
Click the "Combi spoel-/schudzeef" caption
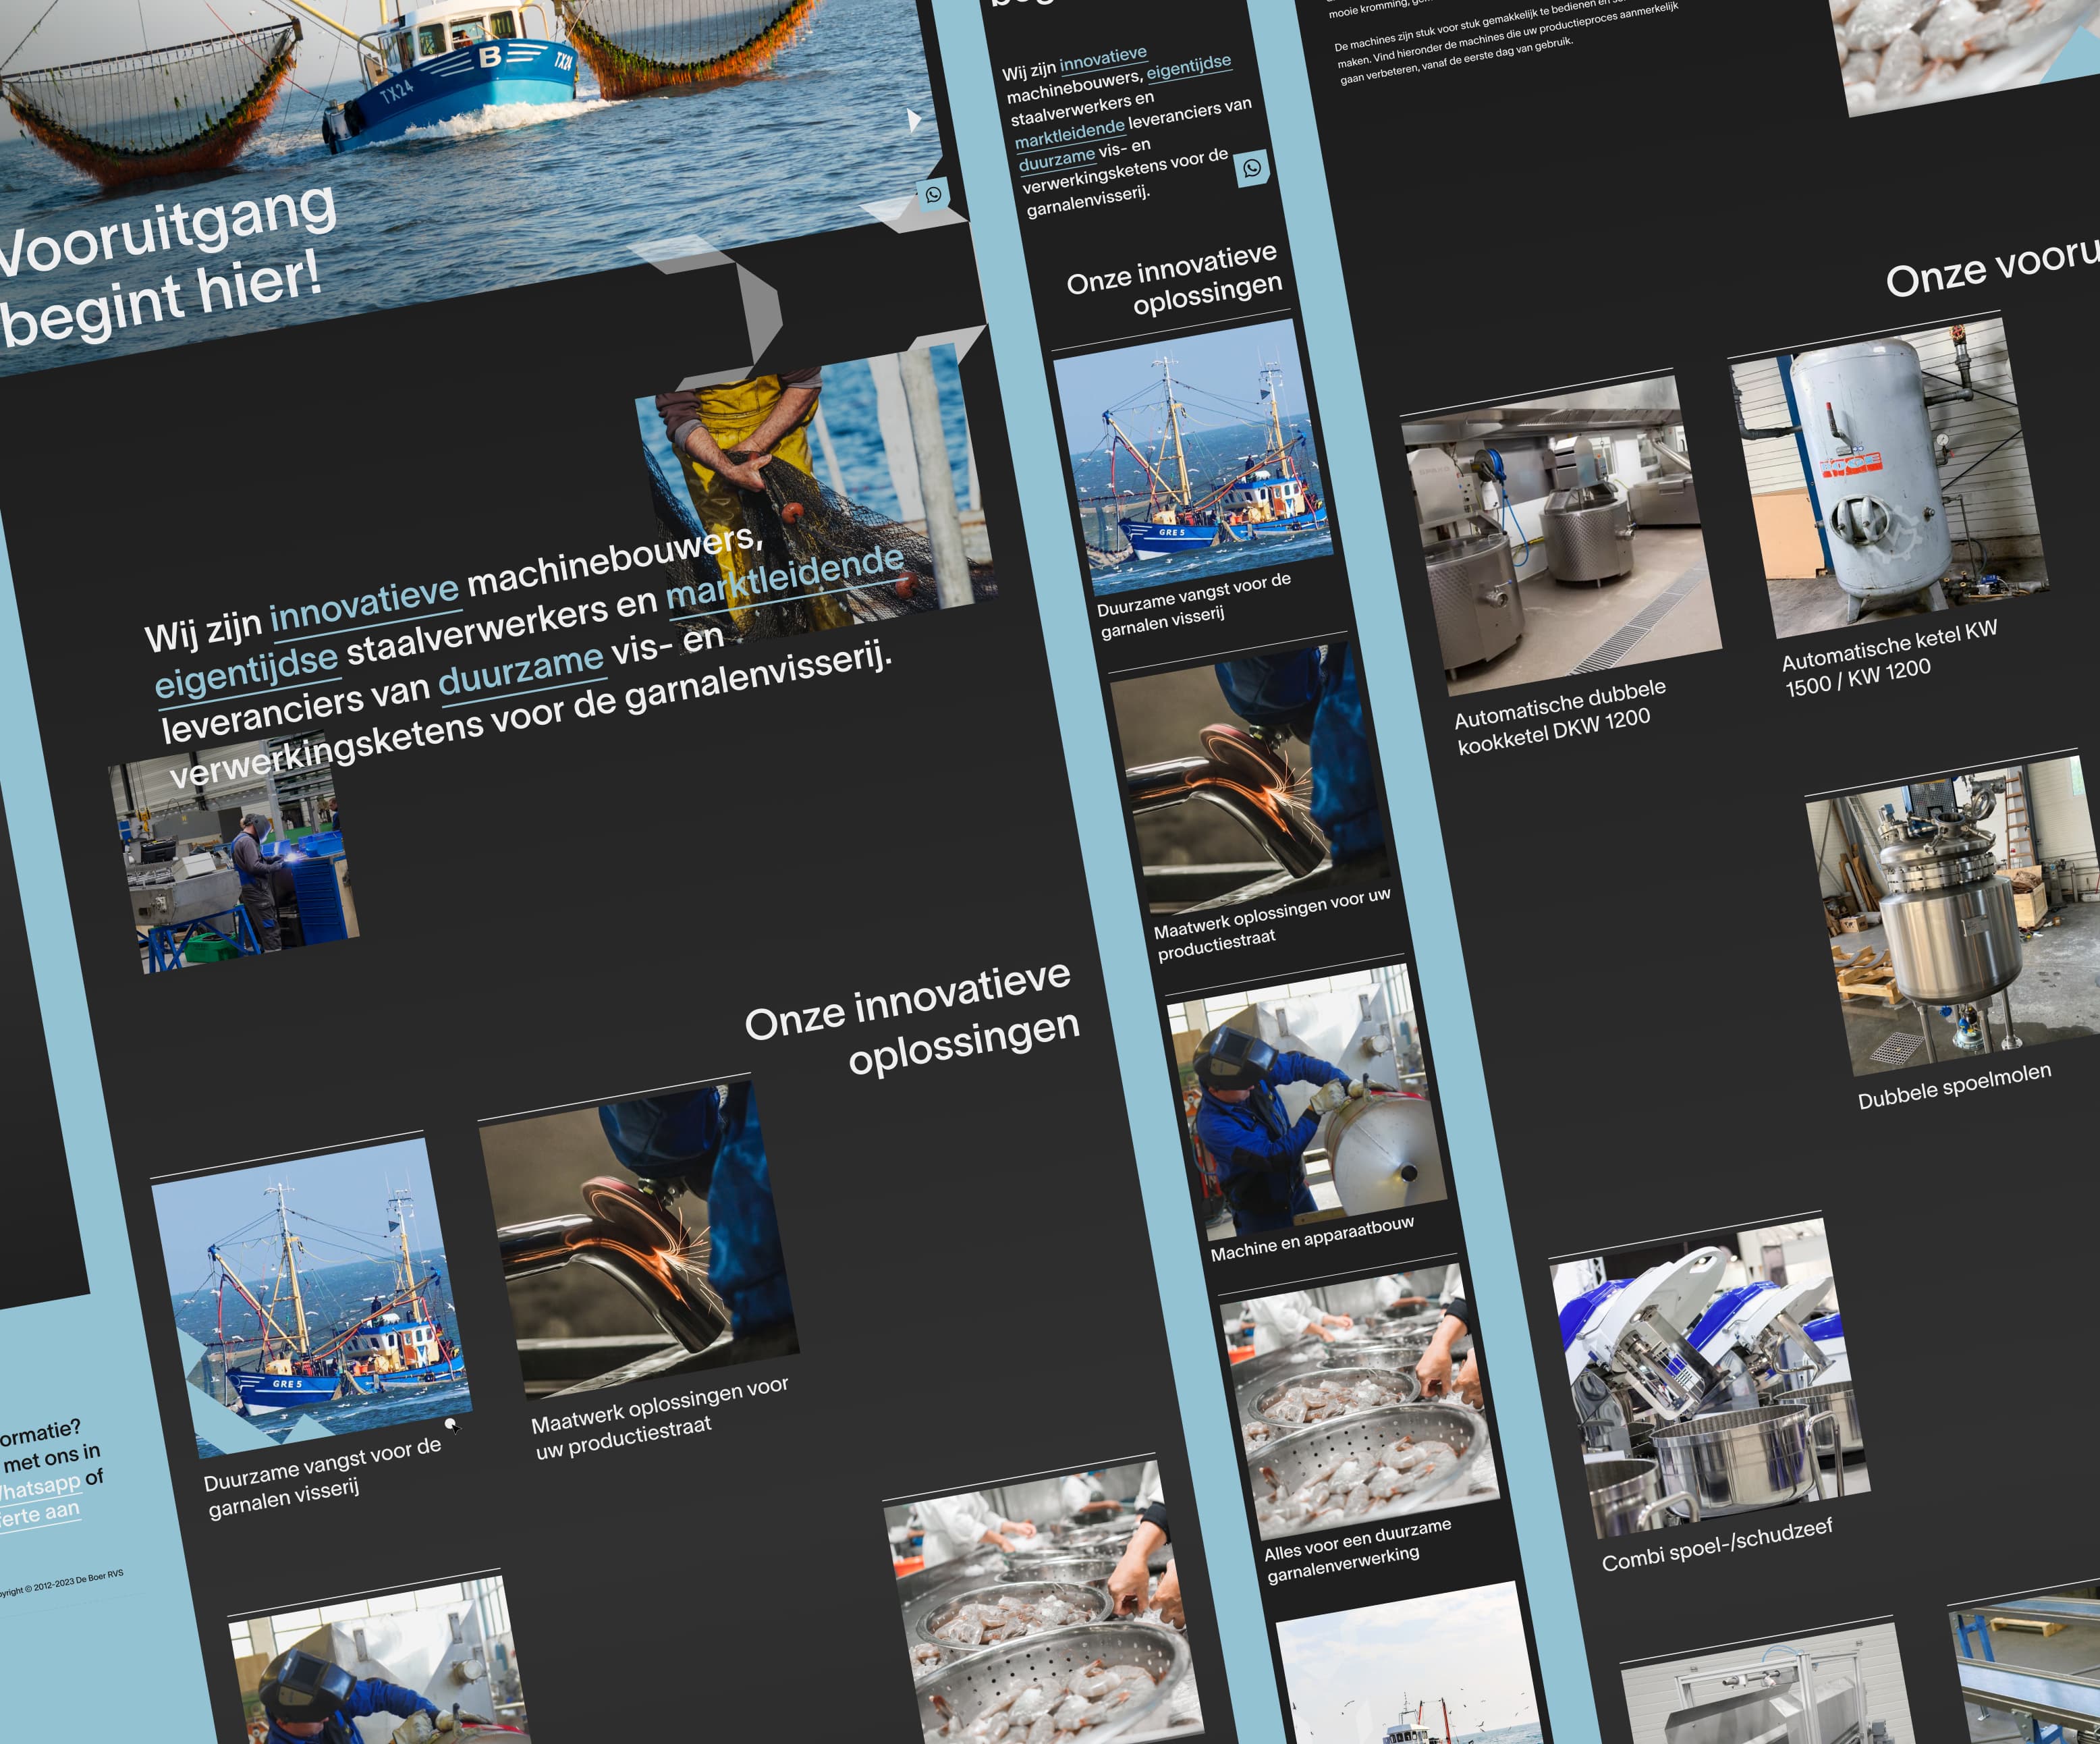1717,1545
